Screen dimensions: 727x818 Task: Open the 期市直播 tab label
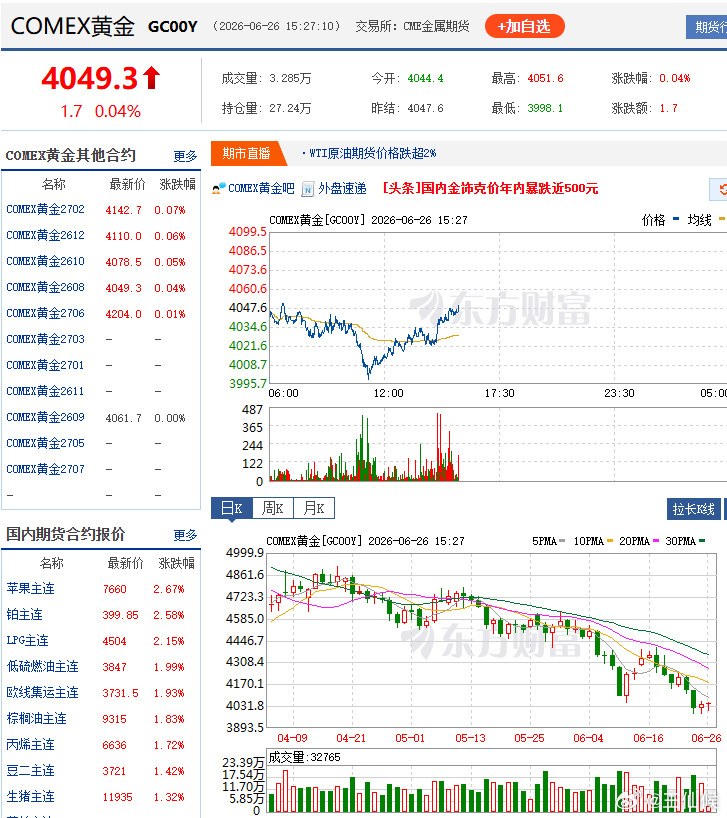pos(246,153)
